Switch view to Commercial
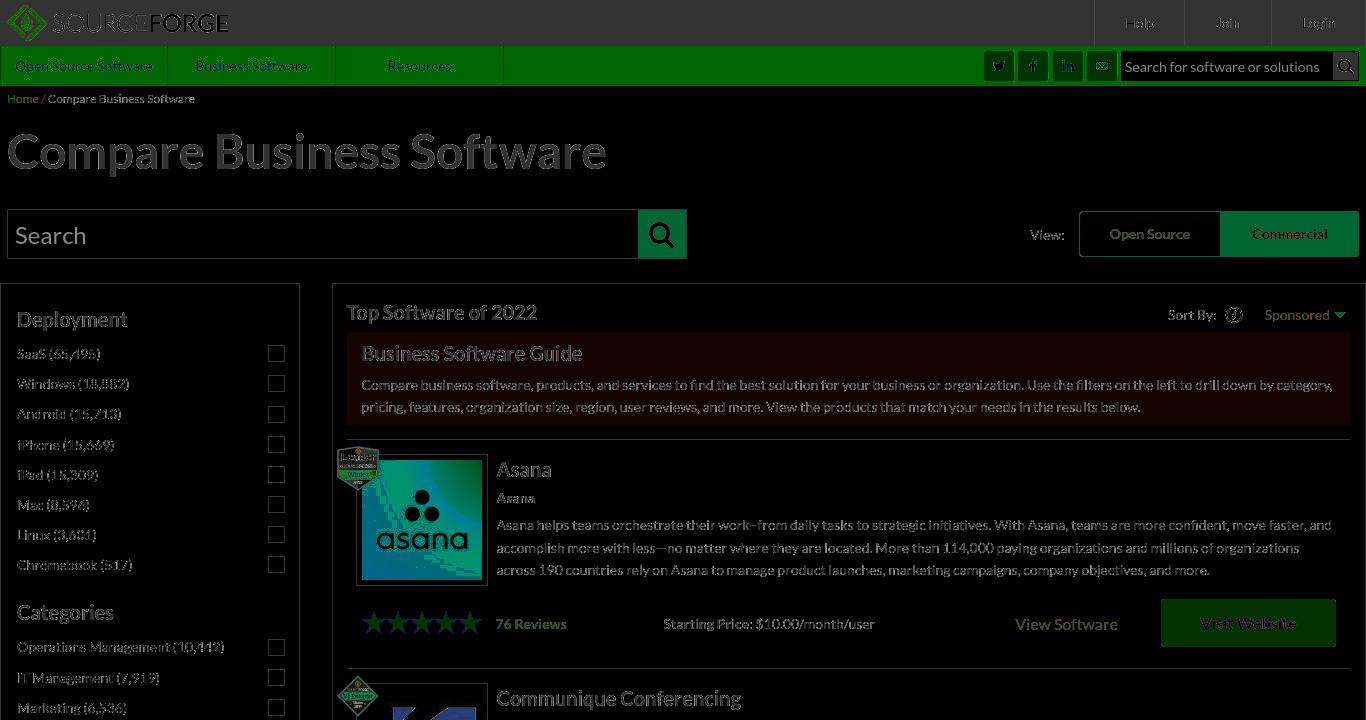The height and width of the screenshot is (720, 1366). click(1290, 234)
